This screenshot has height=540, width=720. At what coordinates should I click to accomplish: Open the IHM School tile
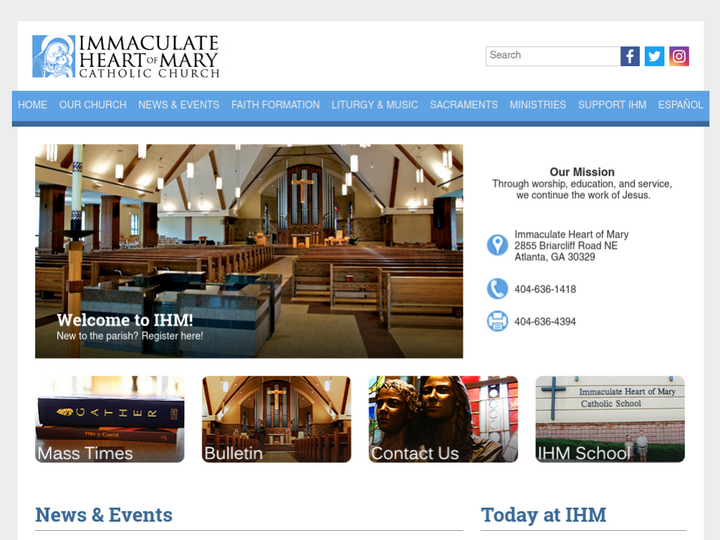[x=610, y=419]
